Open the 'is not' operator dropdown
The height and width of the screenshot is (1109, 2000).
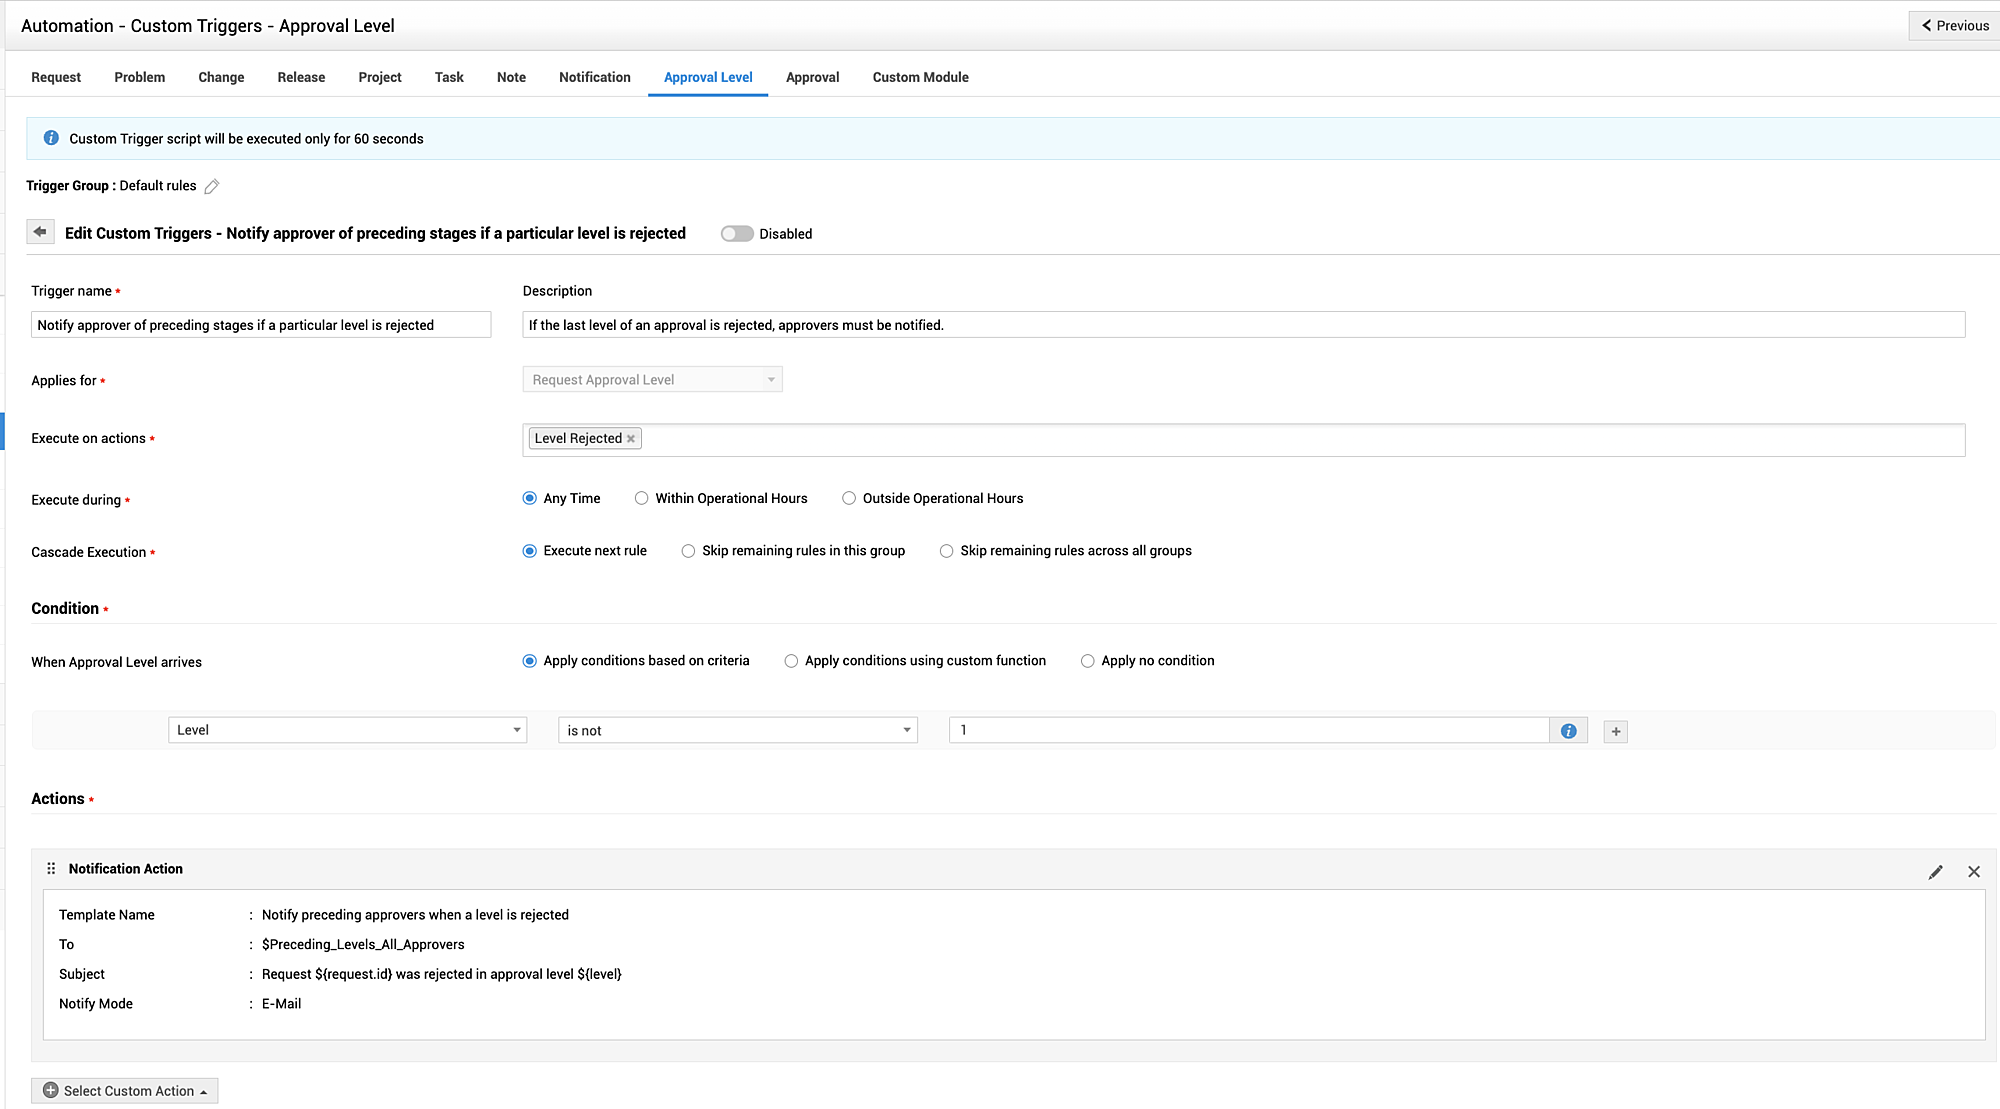(737, 730)
